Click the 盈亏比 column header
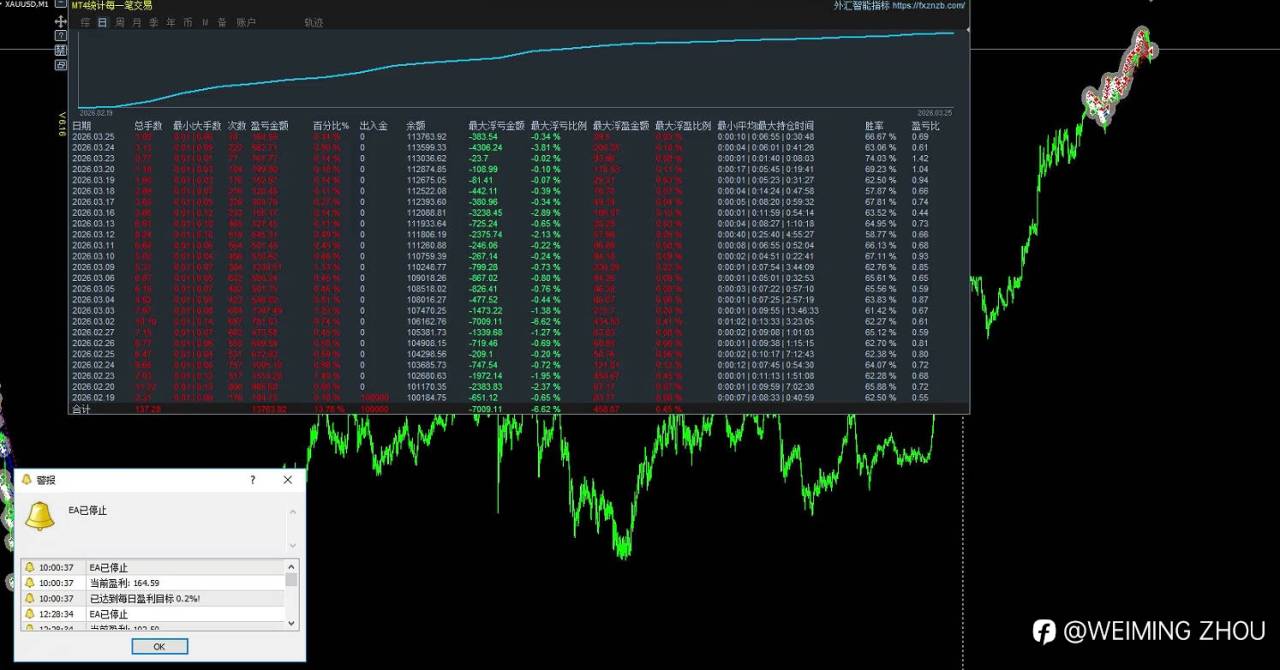The width and height of the screenshot is (1280, 670). (x=925, y=126)
